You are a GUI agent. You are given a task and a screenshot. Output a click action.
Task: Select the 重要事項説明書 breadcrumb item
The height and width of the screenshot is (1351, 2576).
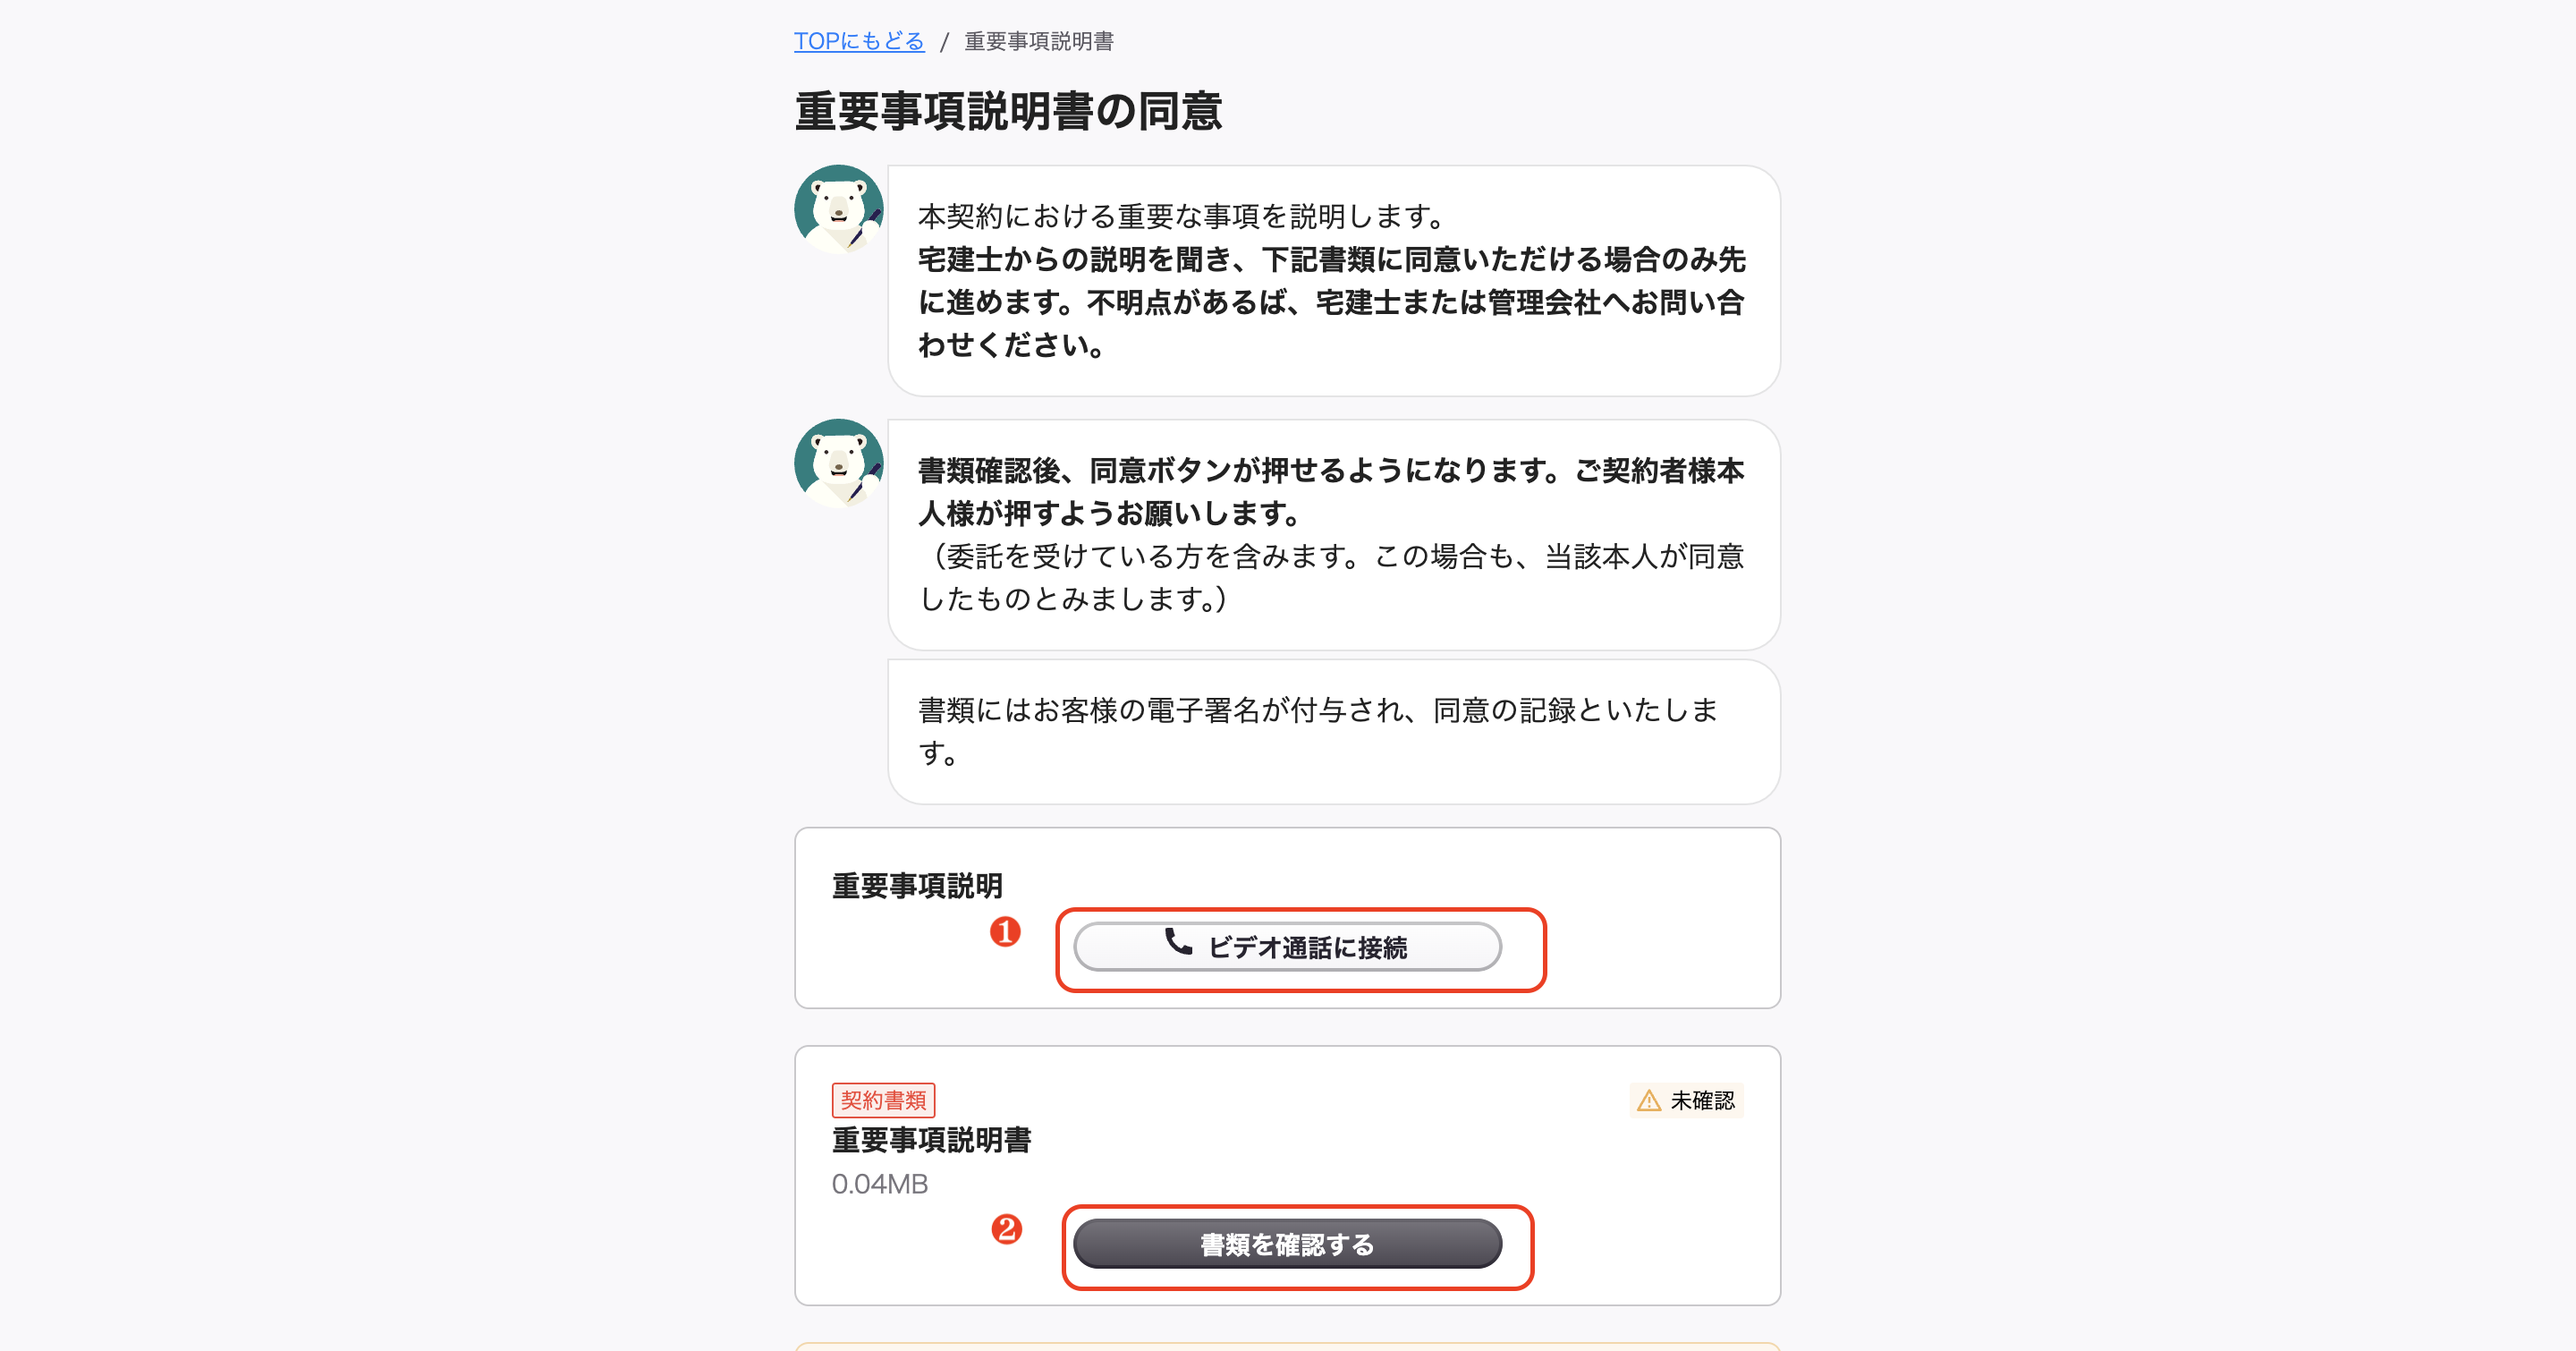point(1038,41)
